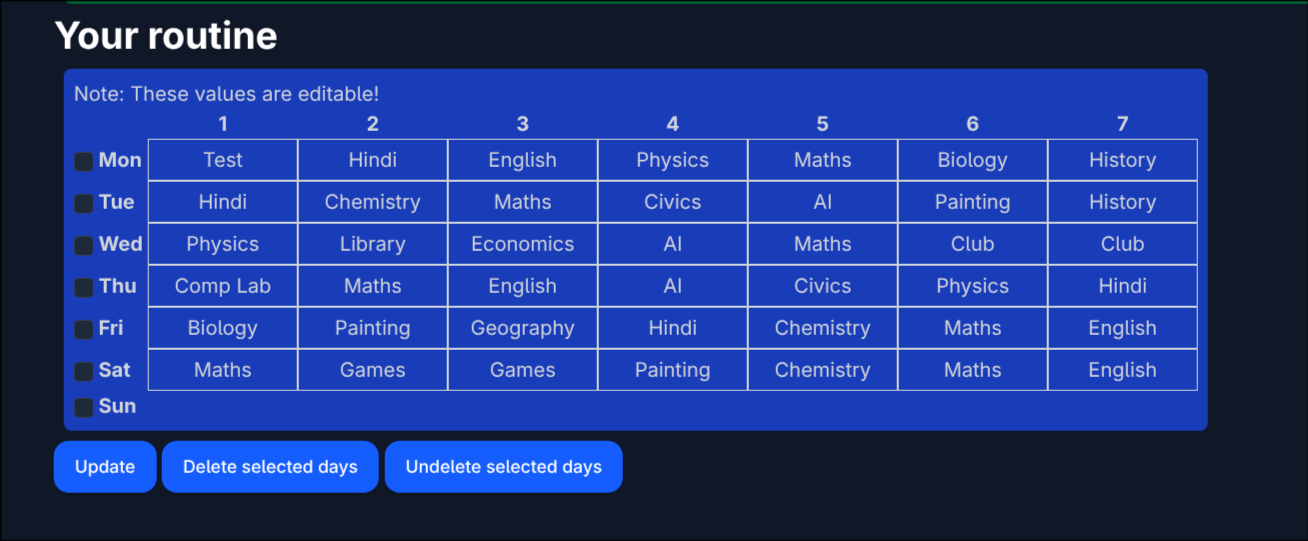
Task: Check the Wed day checkbox
Action: tap(84, 246)
